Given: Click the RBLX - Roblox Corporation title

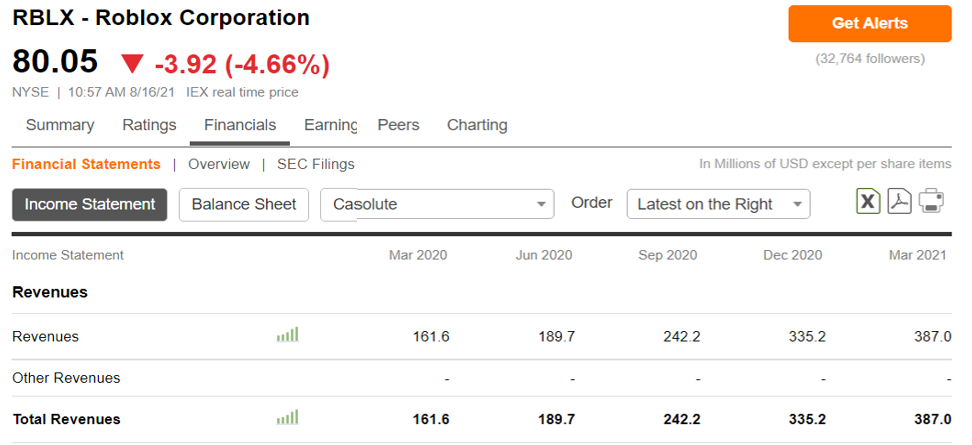Looking at the screenshot, I should pos(161,17).
